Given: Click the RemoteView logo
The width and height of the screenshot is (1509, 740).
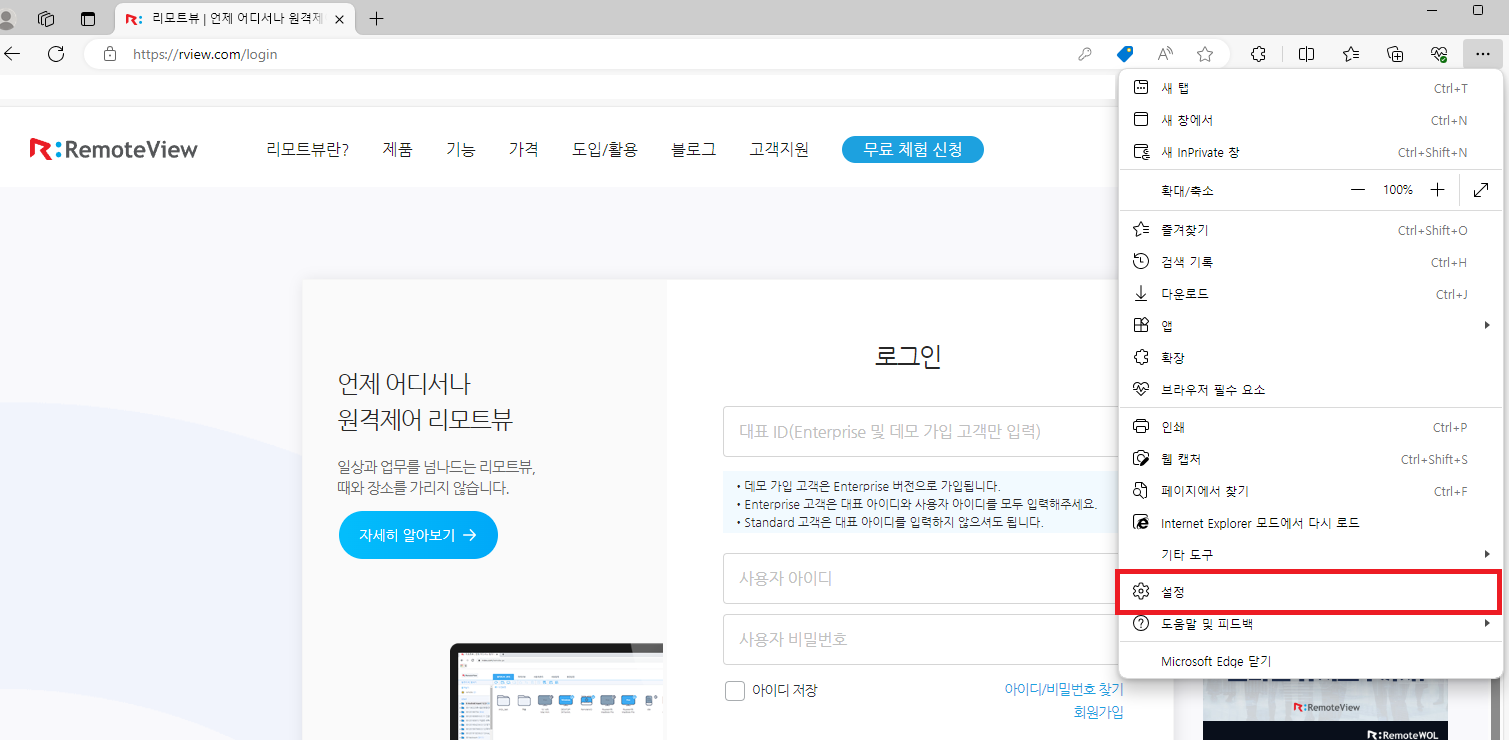Looking at the screenshot, I should click(114, 150).
